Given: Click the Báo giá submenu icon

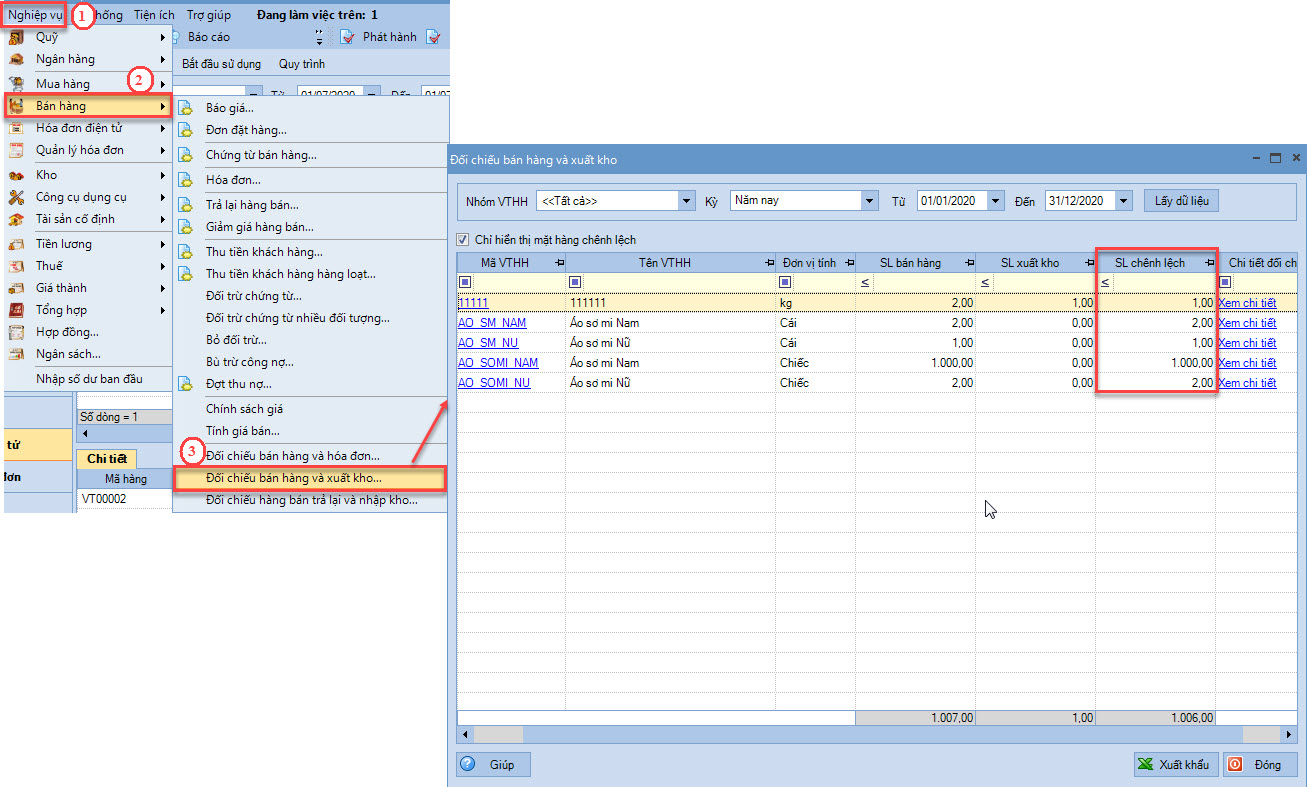Looking at the screenshot, I should pos(185,108).
